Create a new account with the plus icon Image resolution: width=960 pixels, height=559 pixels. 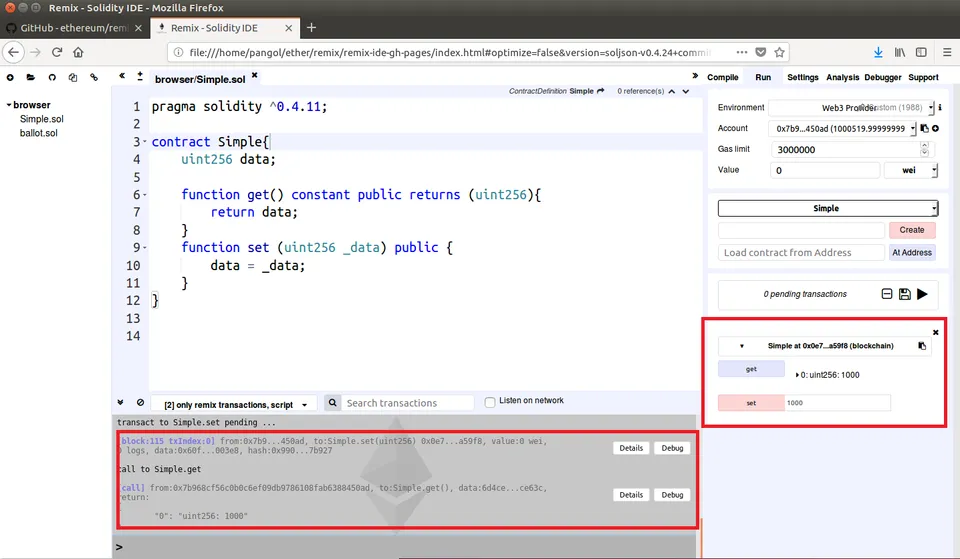point(936,128)
